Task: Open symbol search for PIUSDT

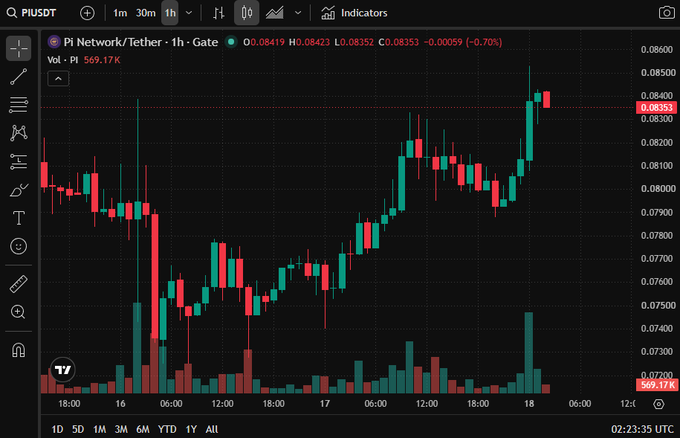Action: [31, 13]
